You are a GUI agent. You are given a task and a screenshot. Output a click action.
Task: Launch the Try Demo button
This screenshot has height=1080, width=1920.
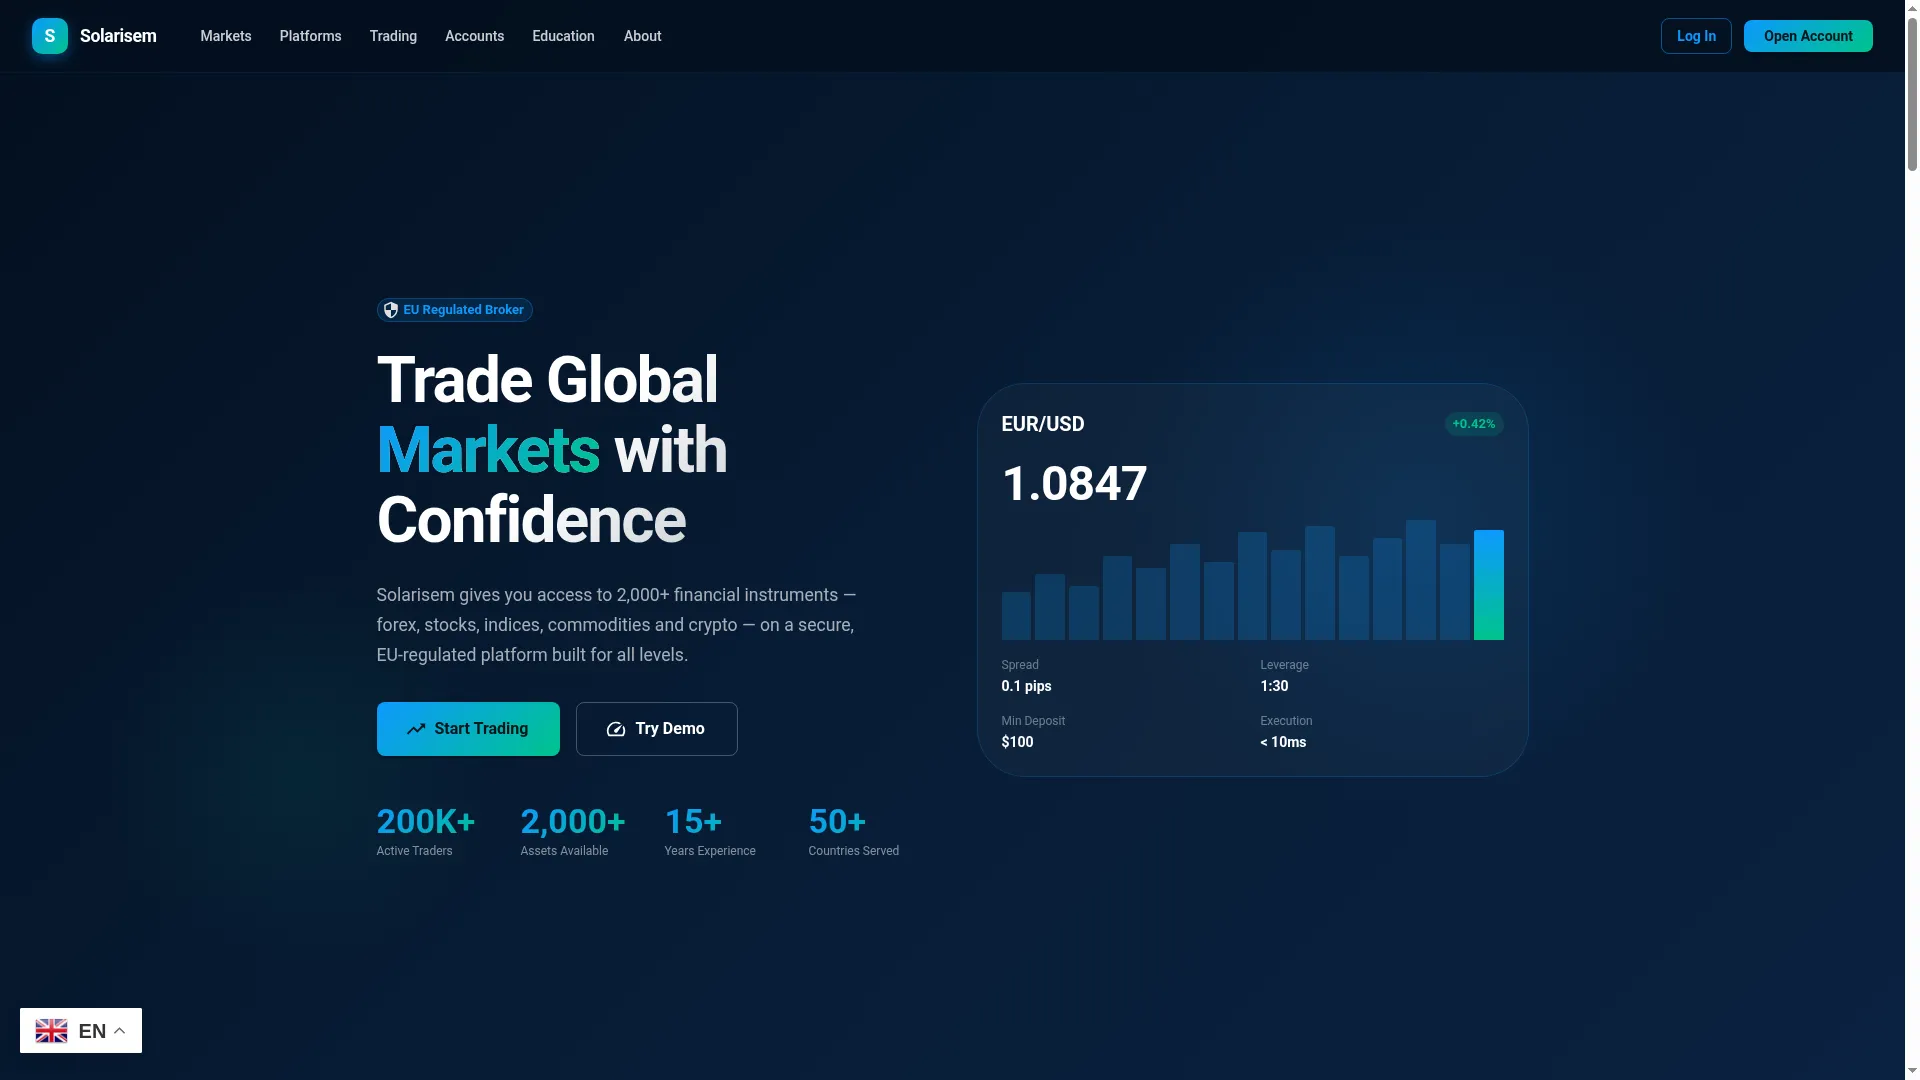point(657,729)
